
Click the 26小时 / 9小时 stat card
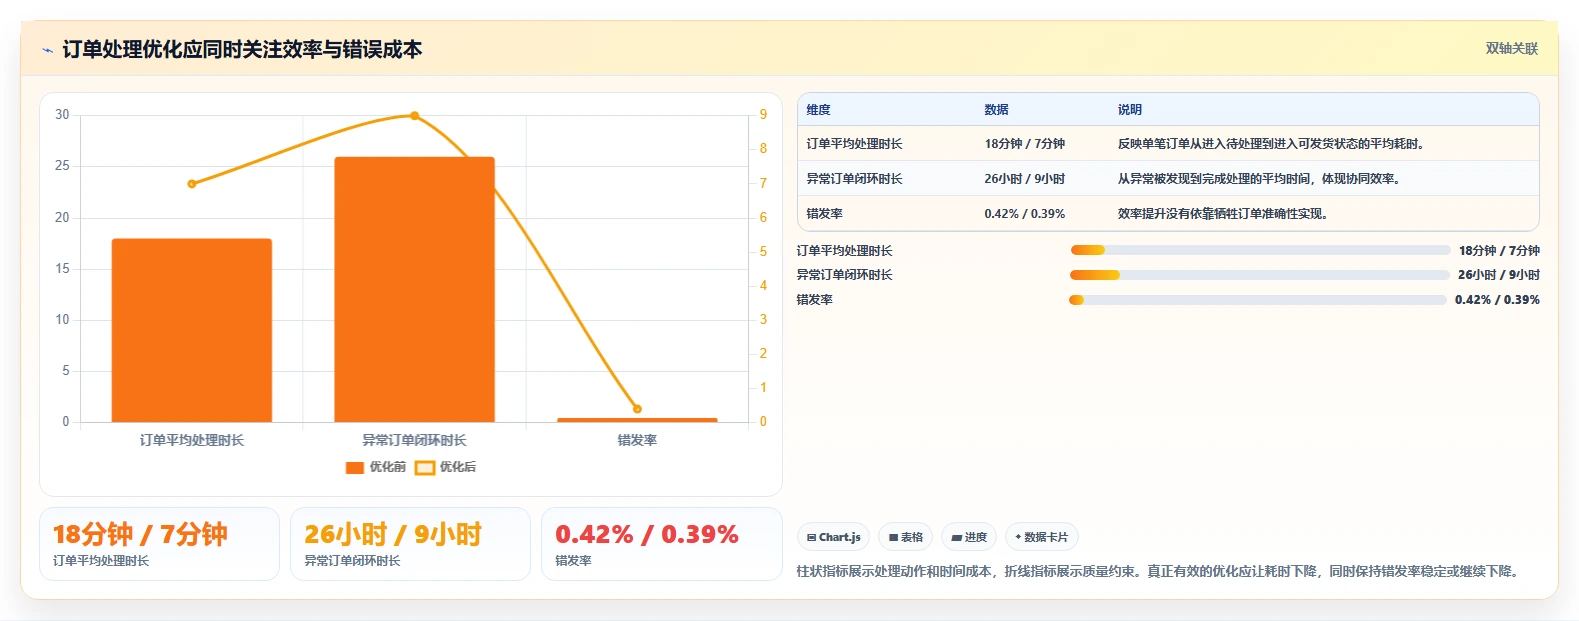410,544
